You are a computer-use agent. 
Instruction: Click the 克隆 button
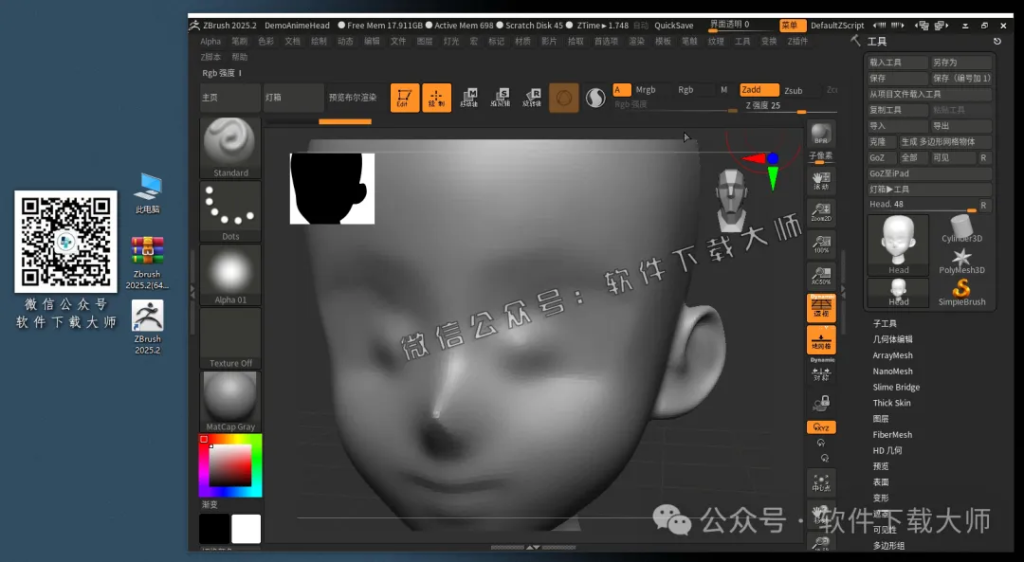pos(882,142)
